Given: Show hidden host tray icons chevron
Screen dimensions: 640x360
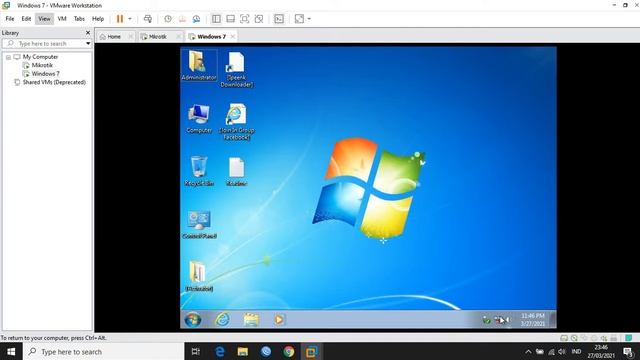Looking at the screenshot, I should click(x=528, y=351).
